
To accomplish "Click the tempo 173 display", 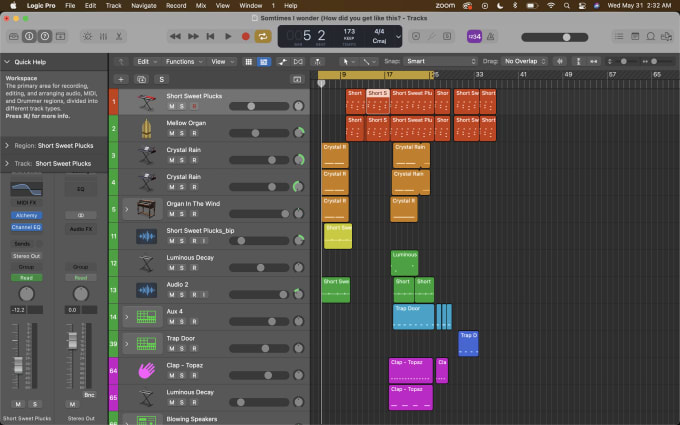I will (x=349, y=32).
